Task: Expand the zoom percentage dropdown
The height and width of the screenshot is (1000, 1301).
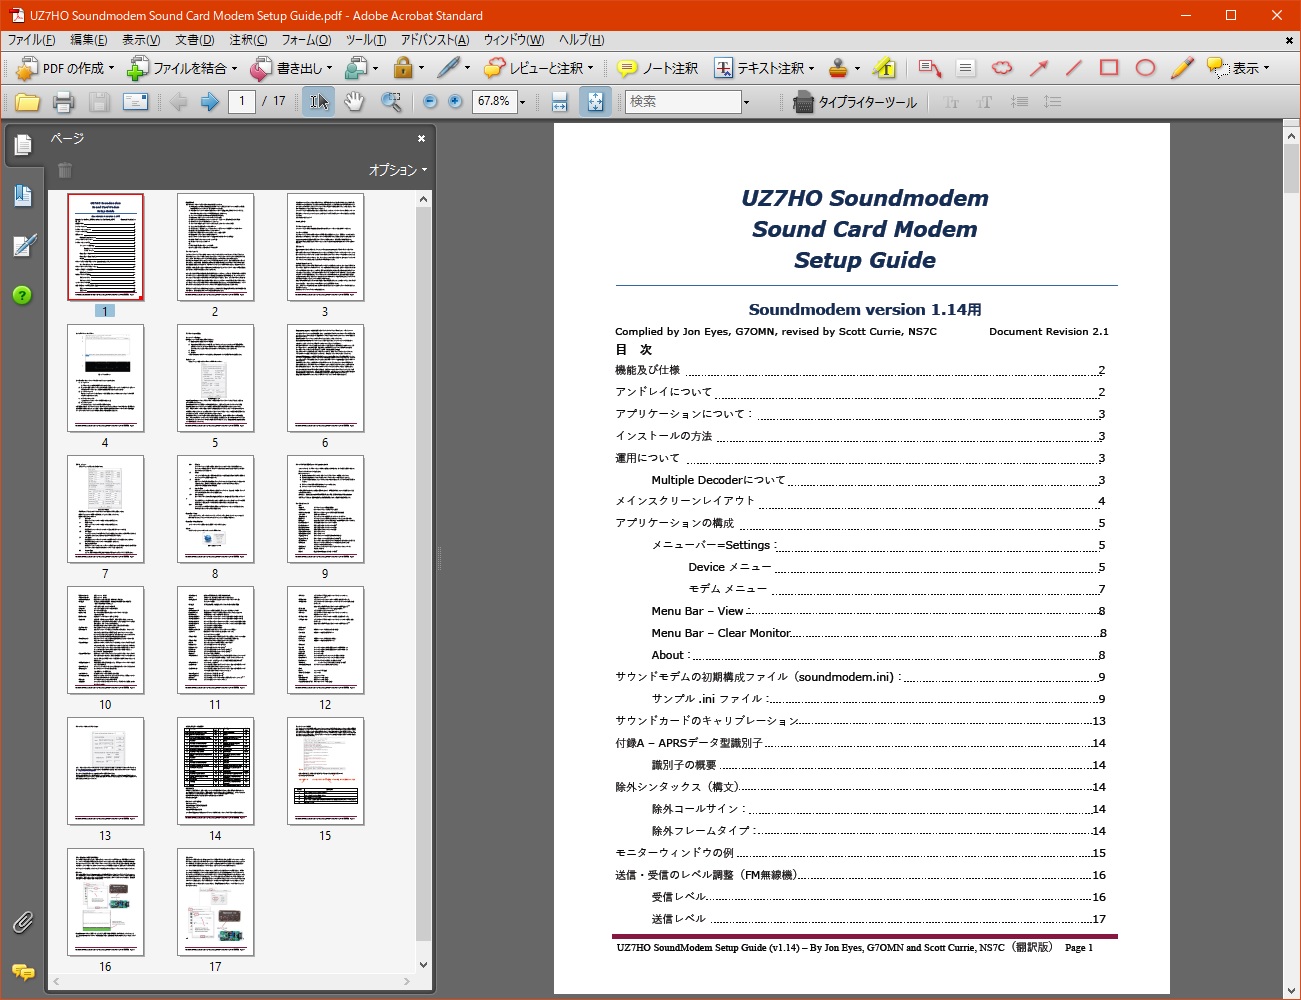Action: 522,102
